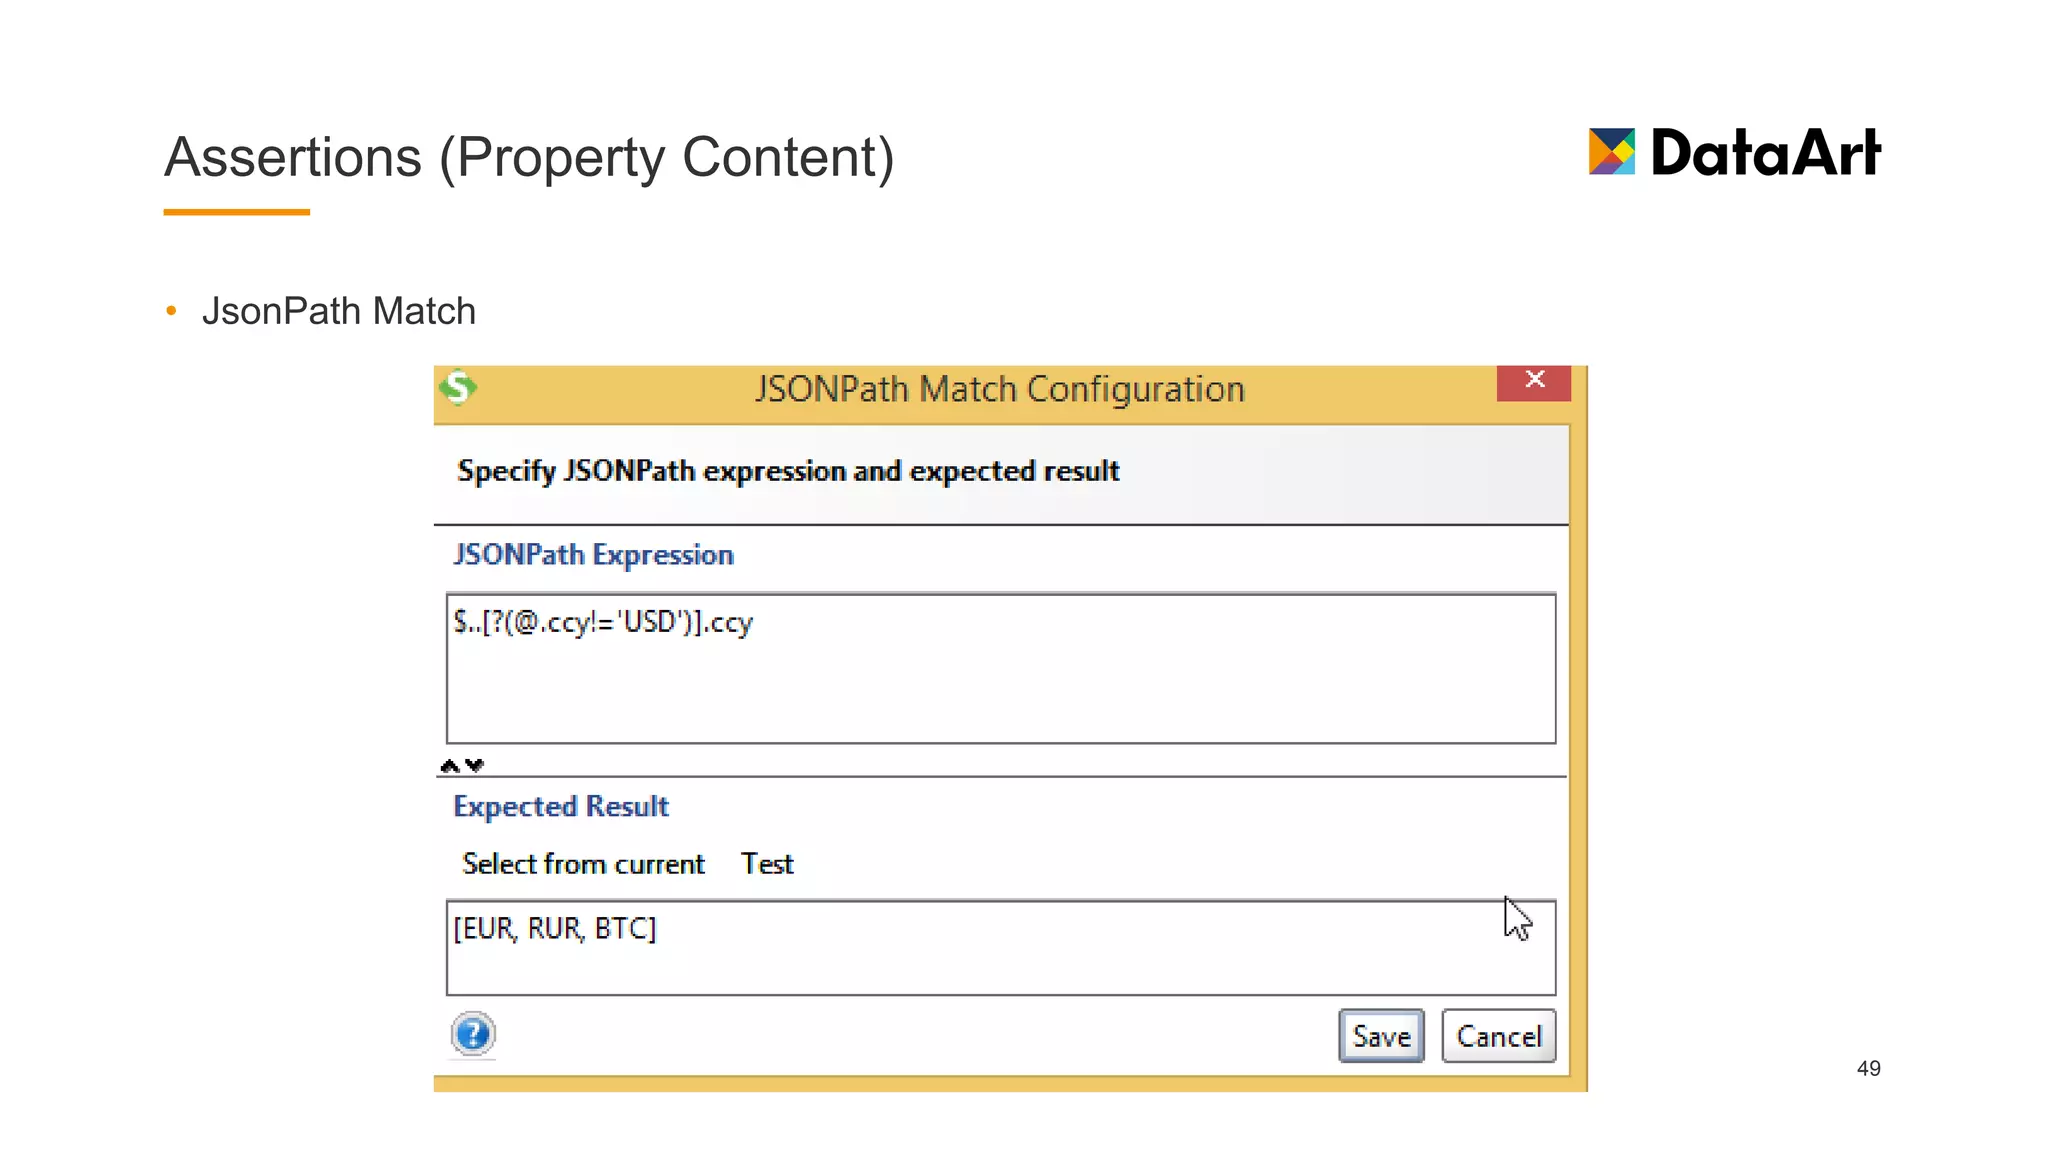Click the help question mark icon
Screen dimensions: 2048x1152
473,1034
